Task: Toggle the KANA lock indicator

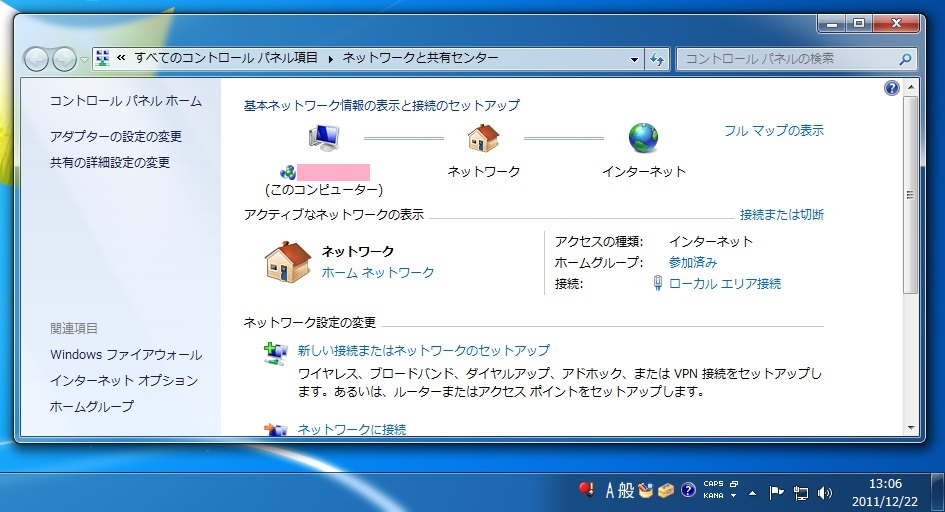Action: [x=713, y=496]
